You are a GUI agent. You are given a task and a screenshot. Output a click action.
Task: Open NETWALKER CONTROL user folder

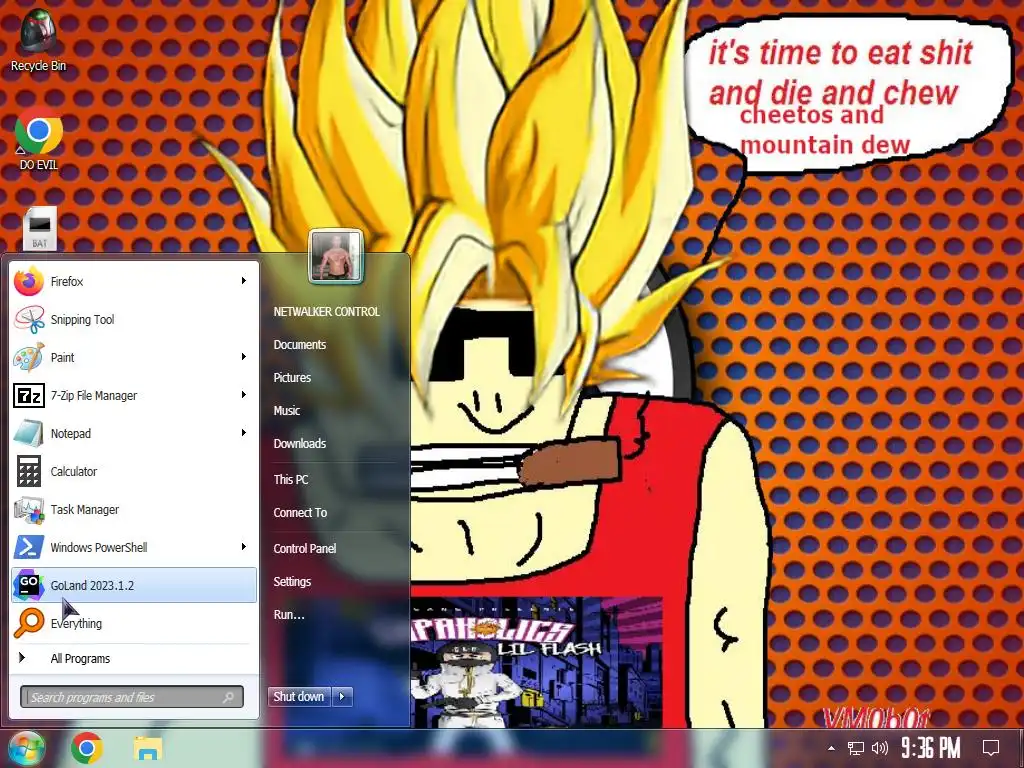click(327, 312)
